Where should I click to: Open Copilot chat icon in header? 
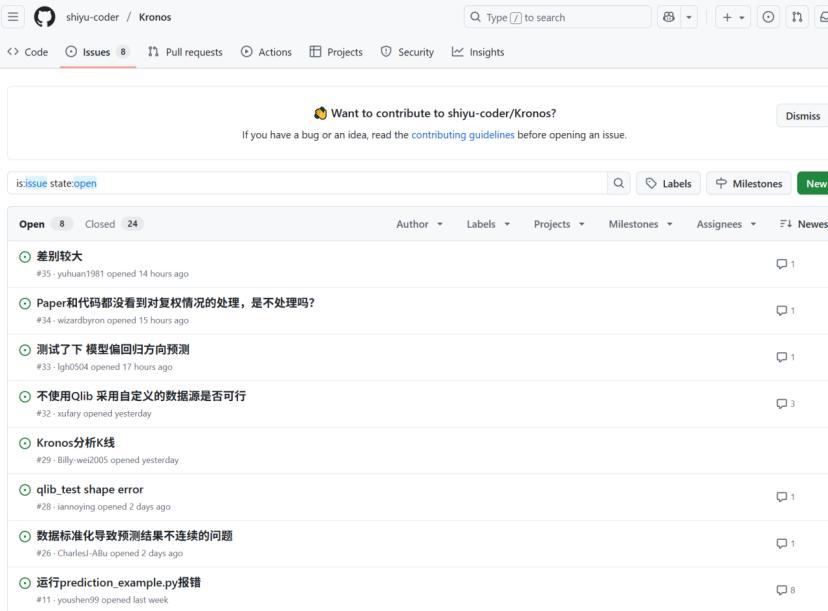(669, 17)
